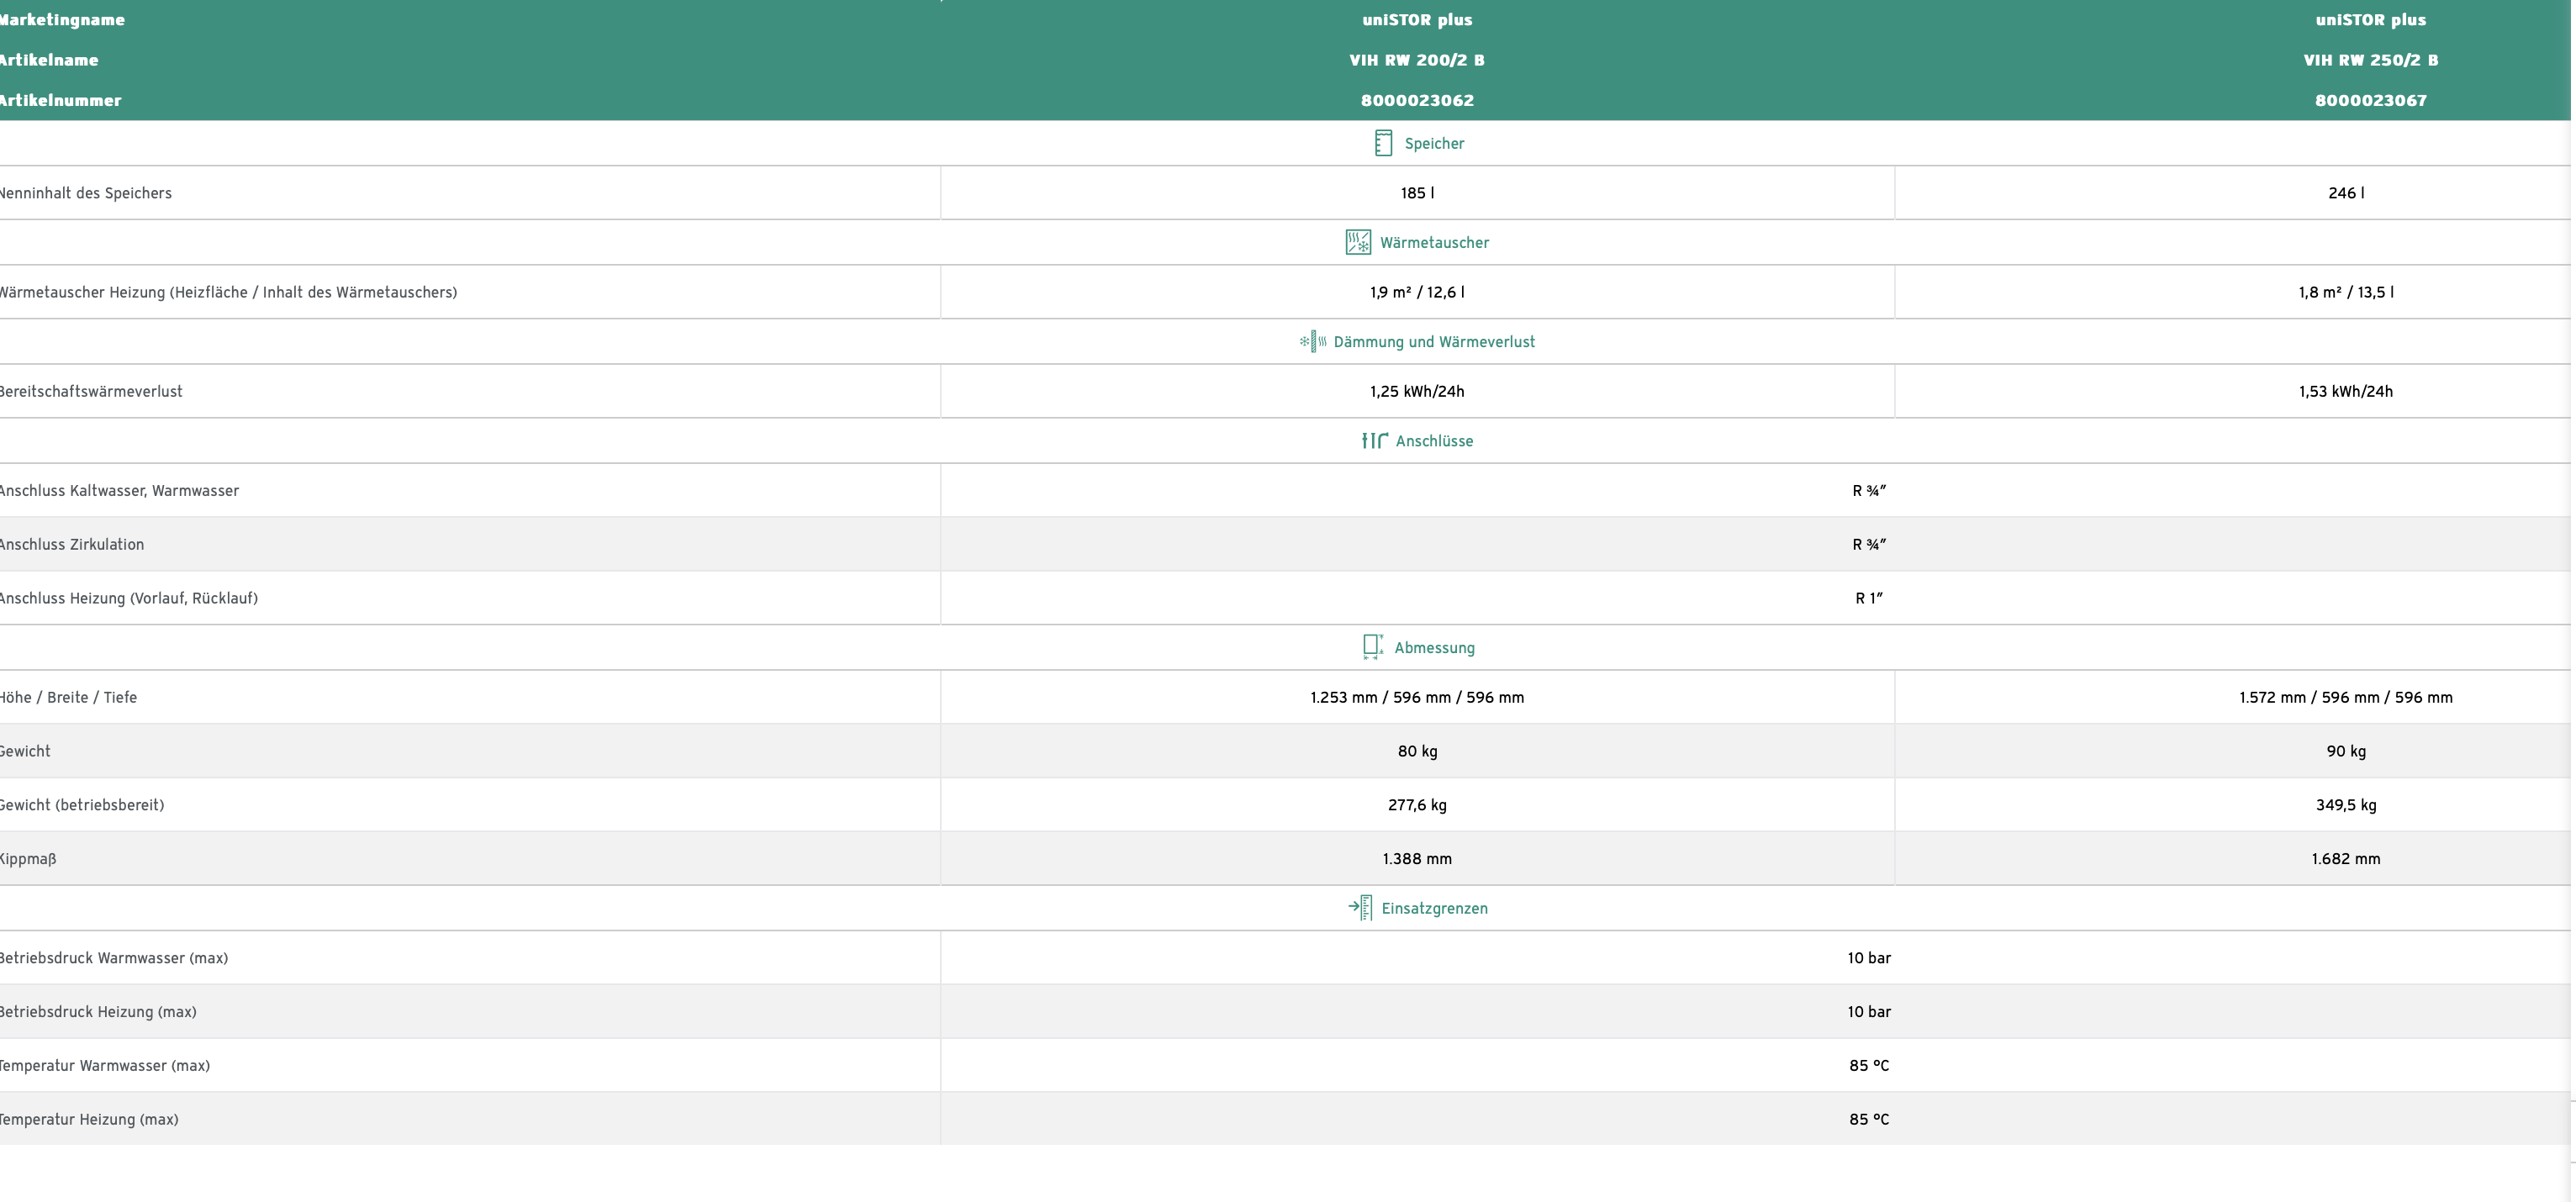Click Anschluss Heizung (Vorlauf, Rücklauf) label
This screenshot has width=2576, height=1202.
click(129, 598)
